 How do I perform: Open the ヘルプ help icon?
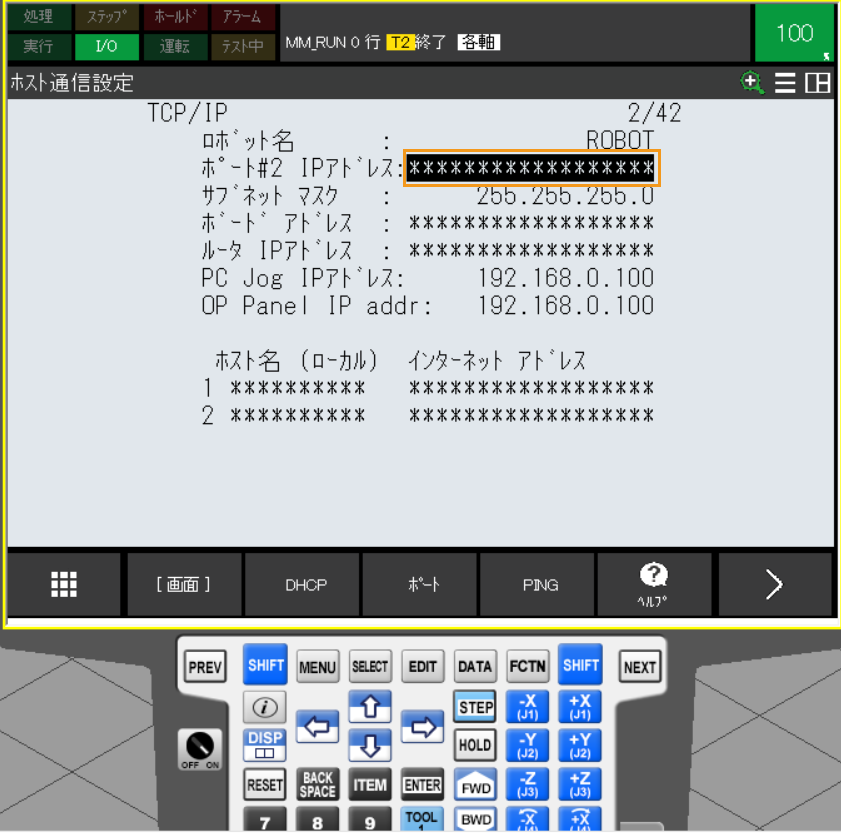[654, 584]
